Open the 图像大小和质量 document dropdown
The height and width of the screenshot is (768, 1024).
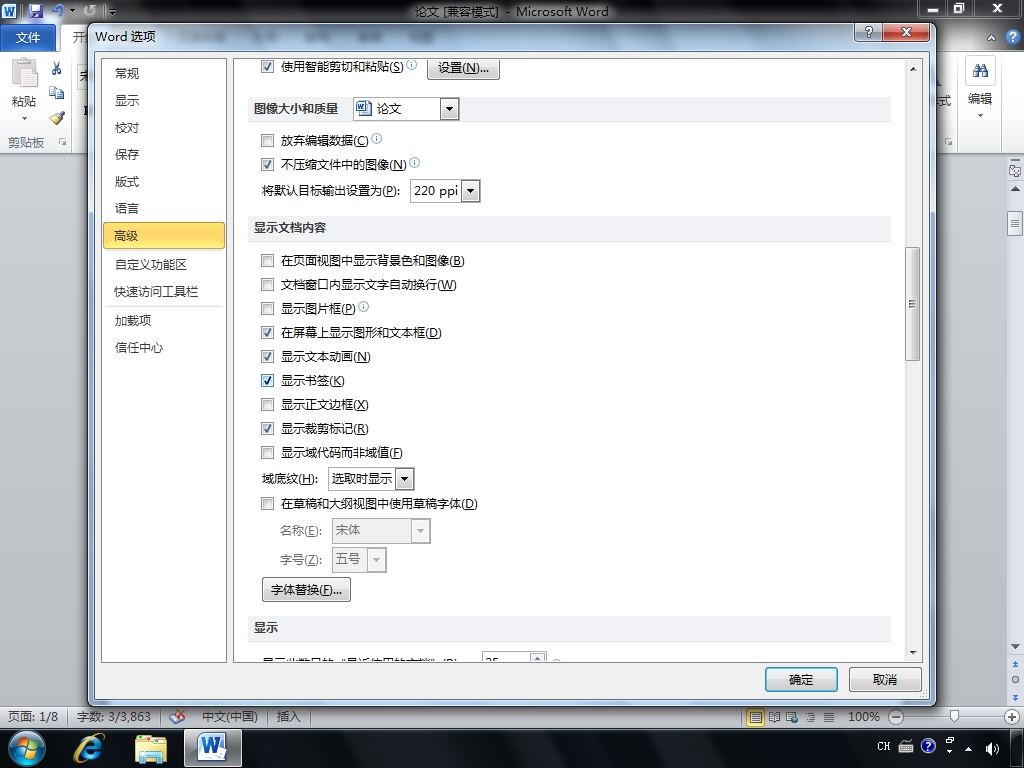coord(449,109)
